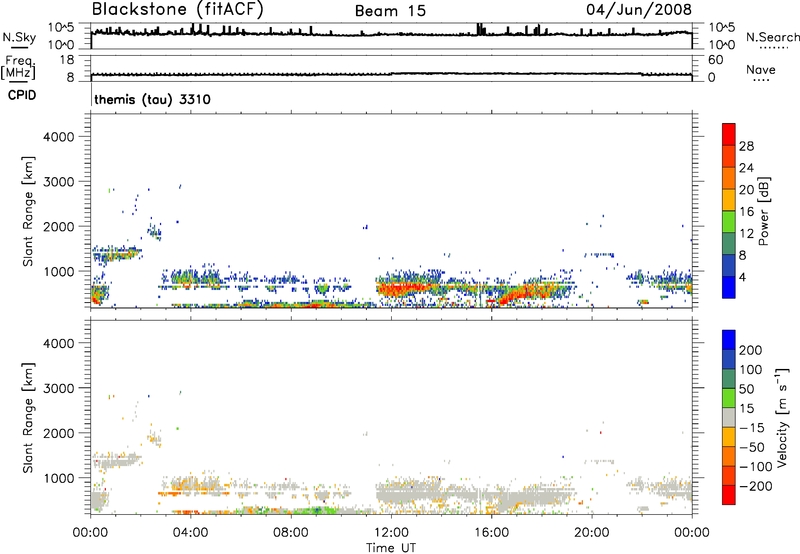800x554 pixels.
Task: Click the noise spike near 15:30 in N.Sky plot
Action: pyautogui.click(x=479, y=29)
